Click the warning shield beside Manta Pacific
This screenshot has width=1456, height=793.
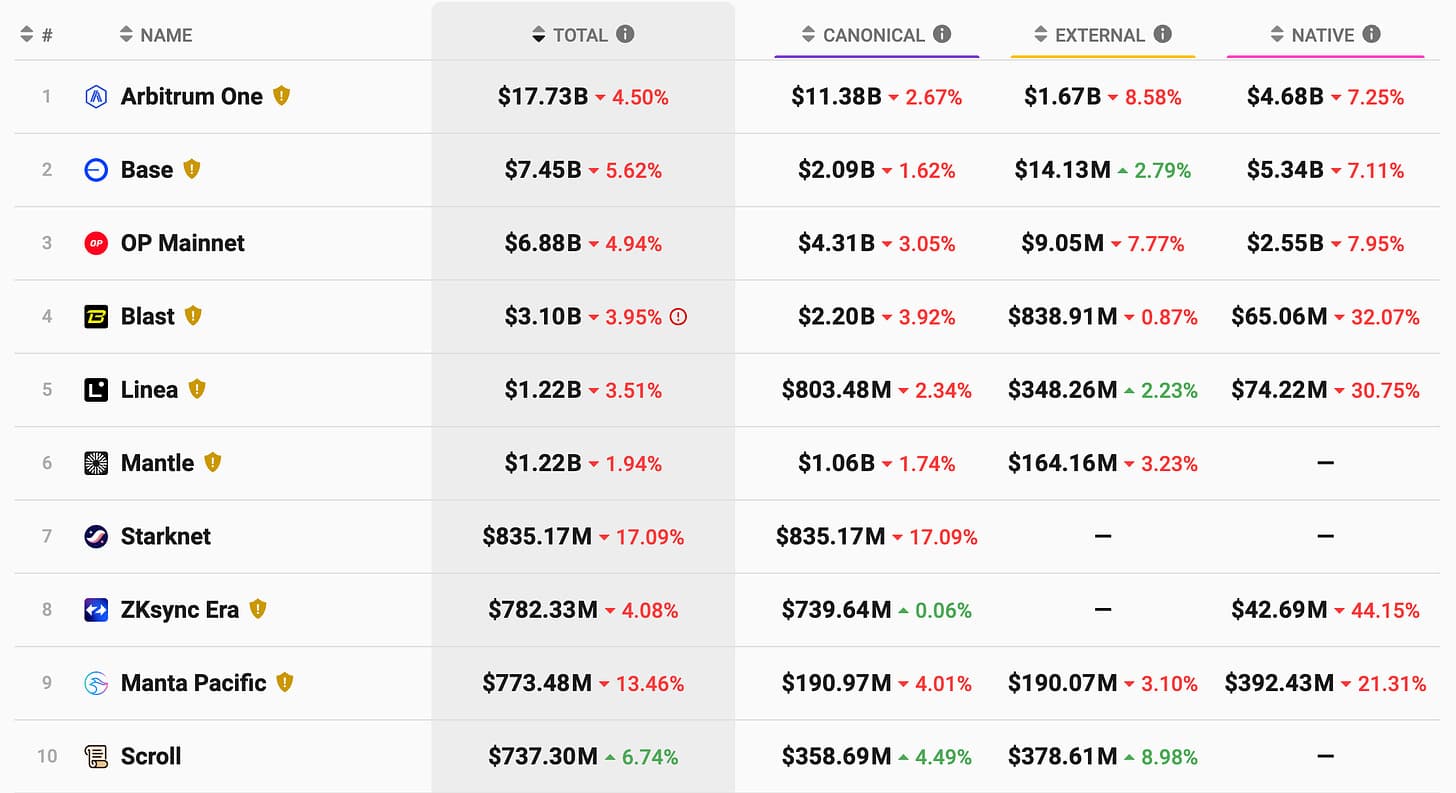(x=285, y=682)
